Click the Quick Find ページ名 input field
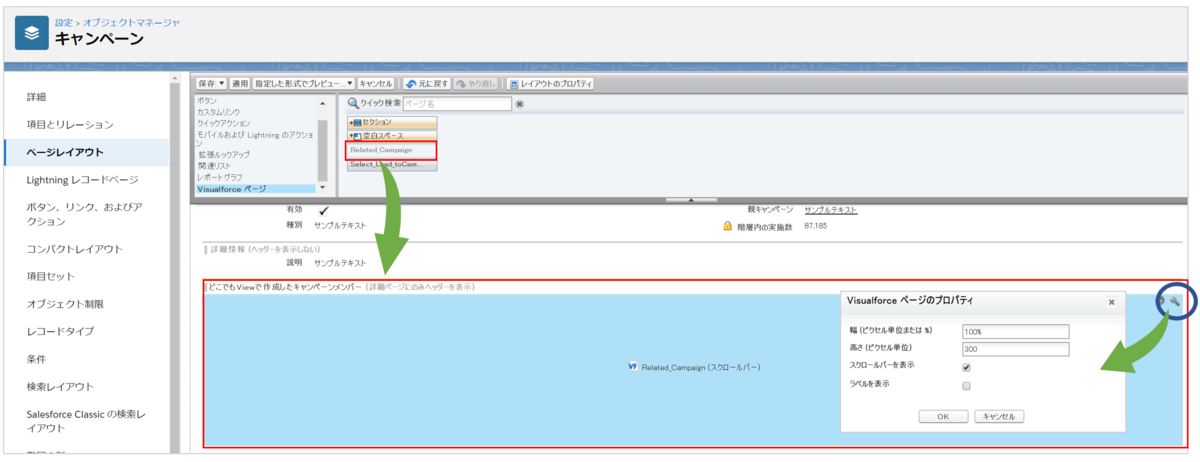Viewport: 1200px width, 462px height. point(457,103)
